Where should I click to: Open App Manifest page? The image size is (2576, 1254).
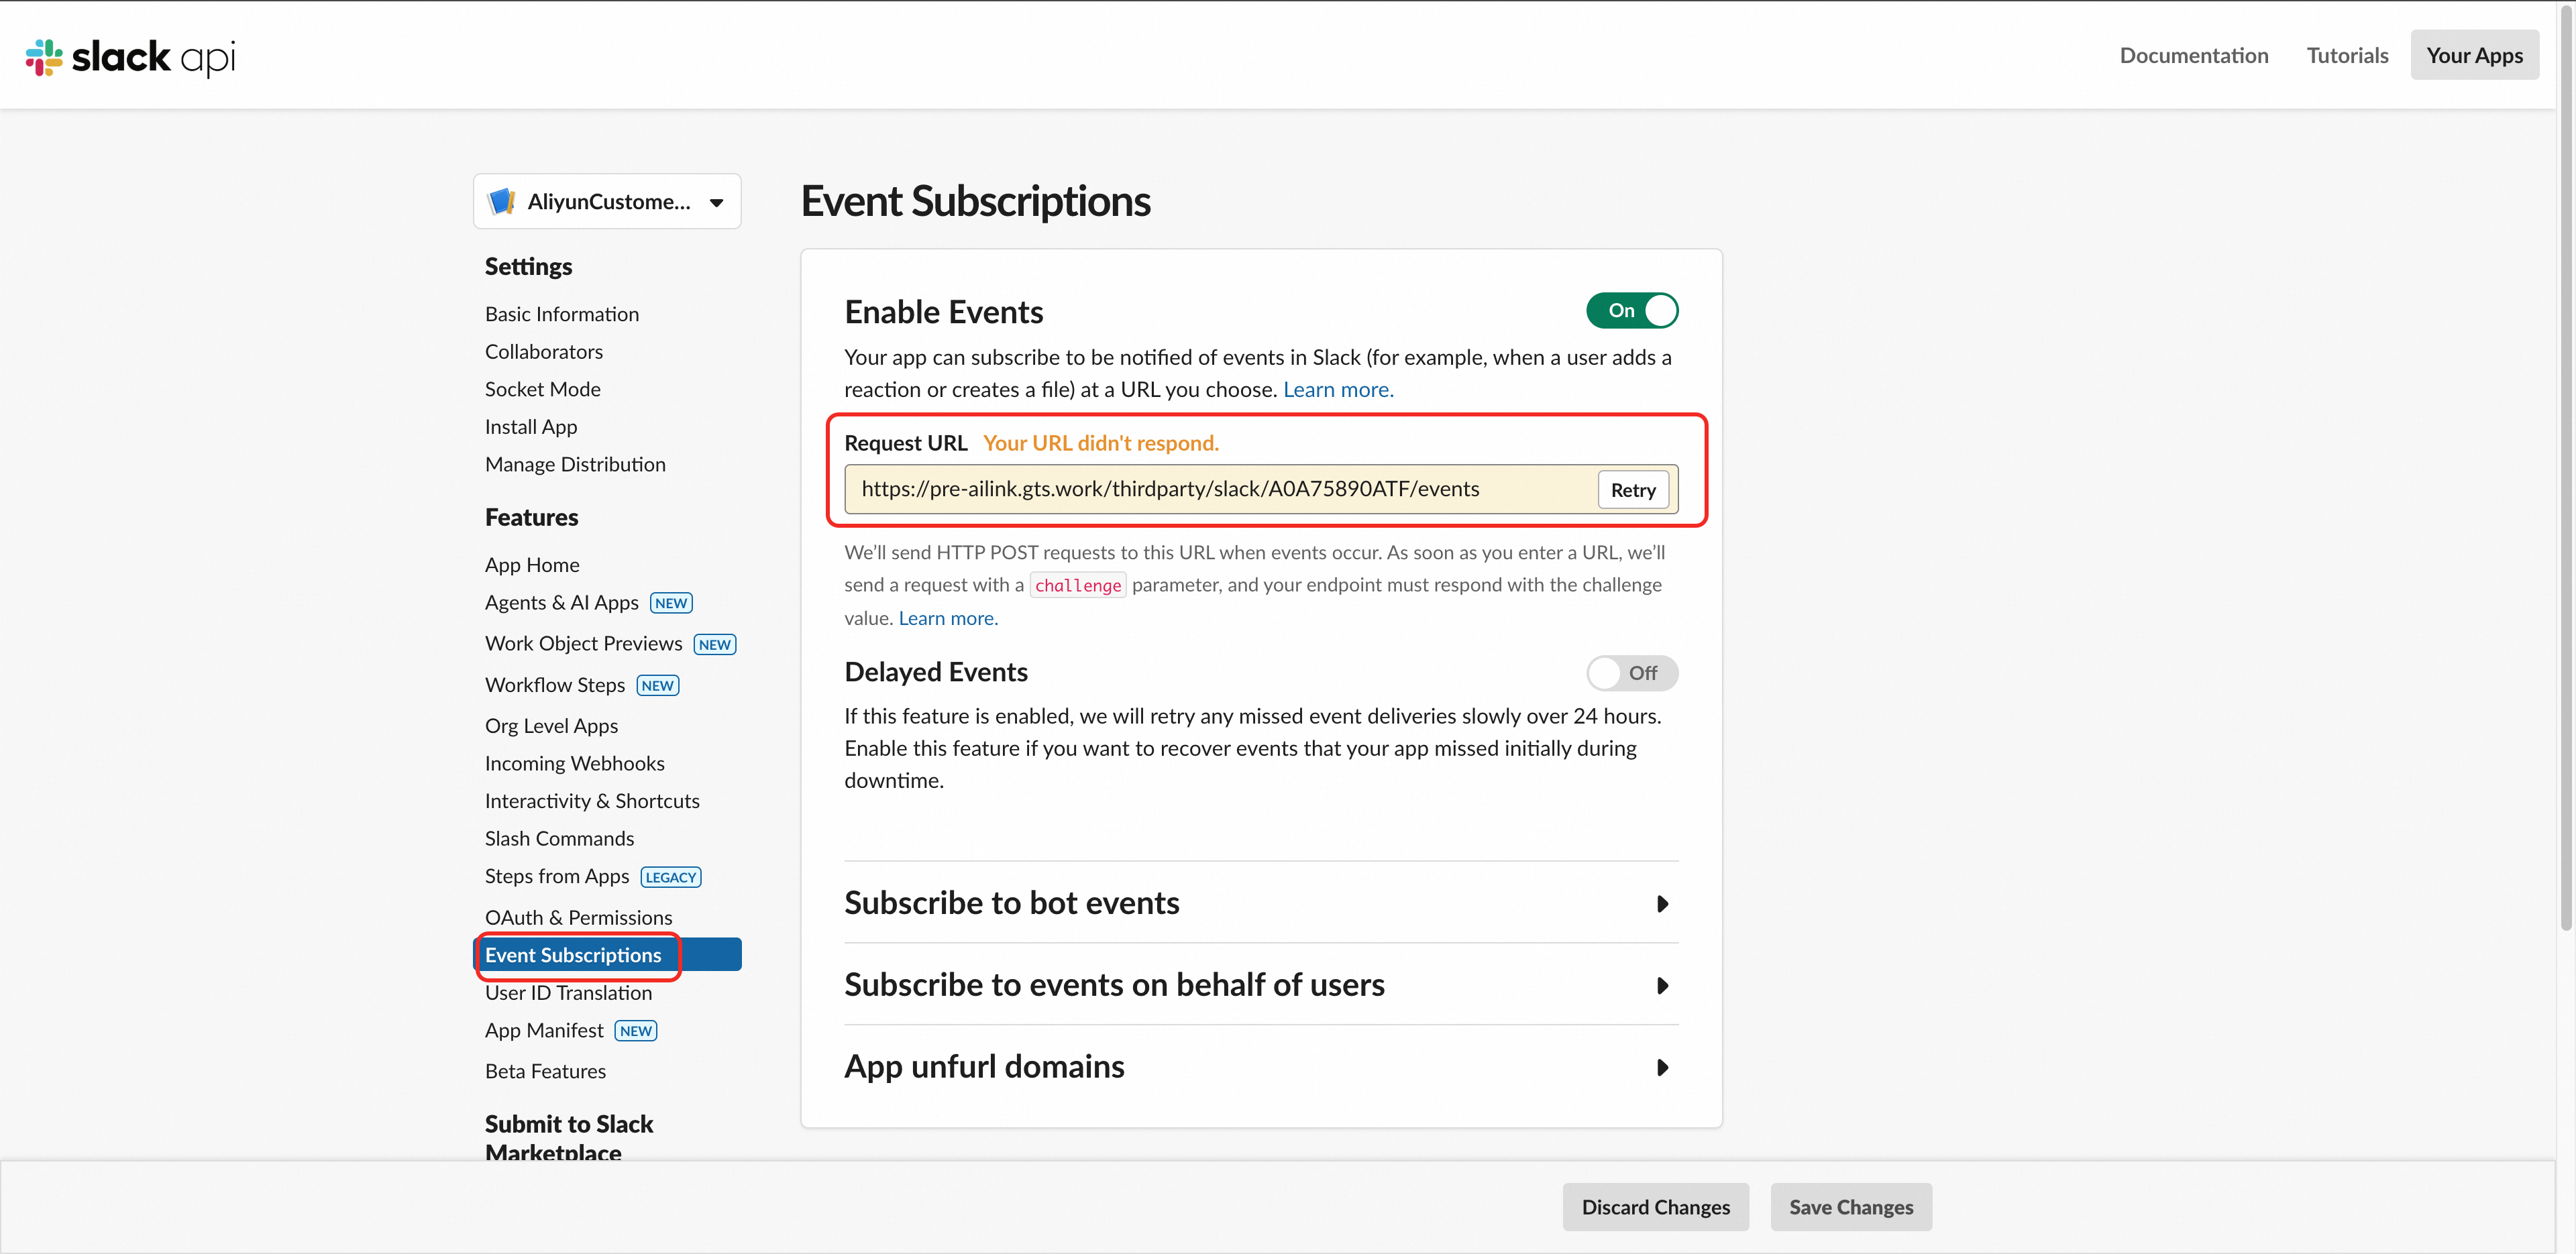[544, 1031]
